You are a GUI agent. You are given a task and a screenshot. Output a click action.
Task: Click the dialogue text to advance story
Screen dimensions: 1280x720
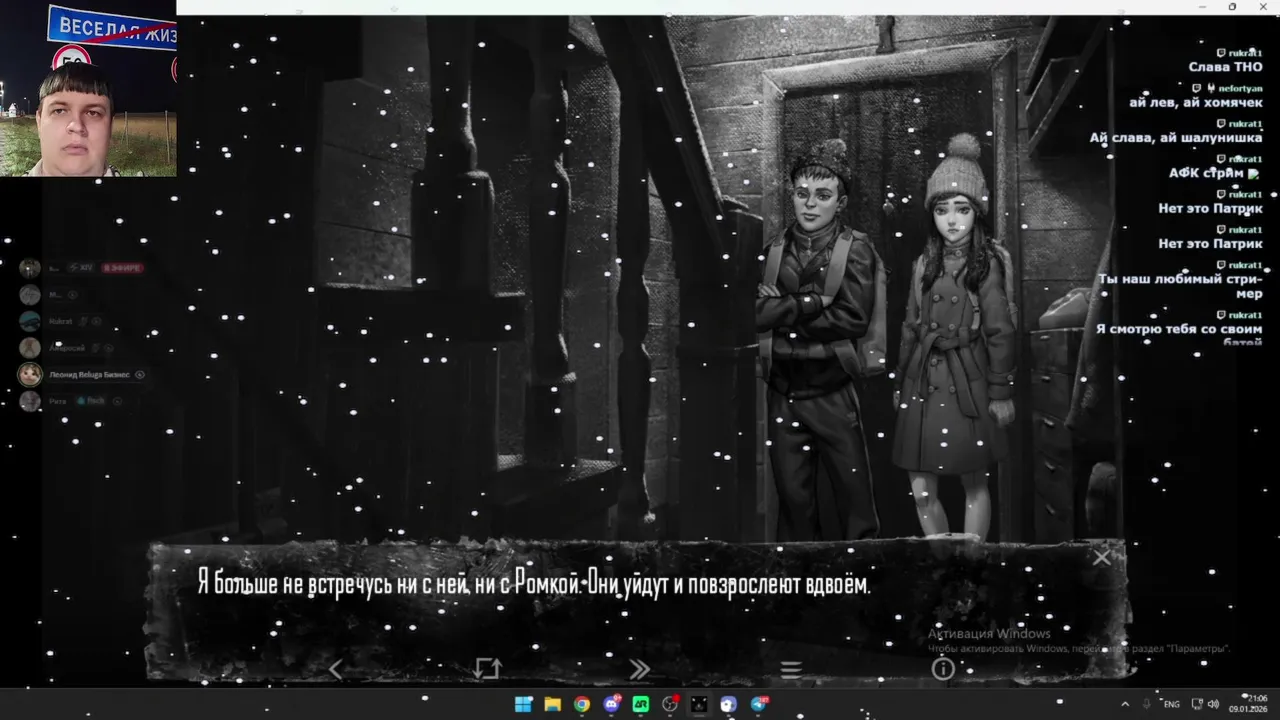[533, 584]
